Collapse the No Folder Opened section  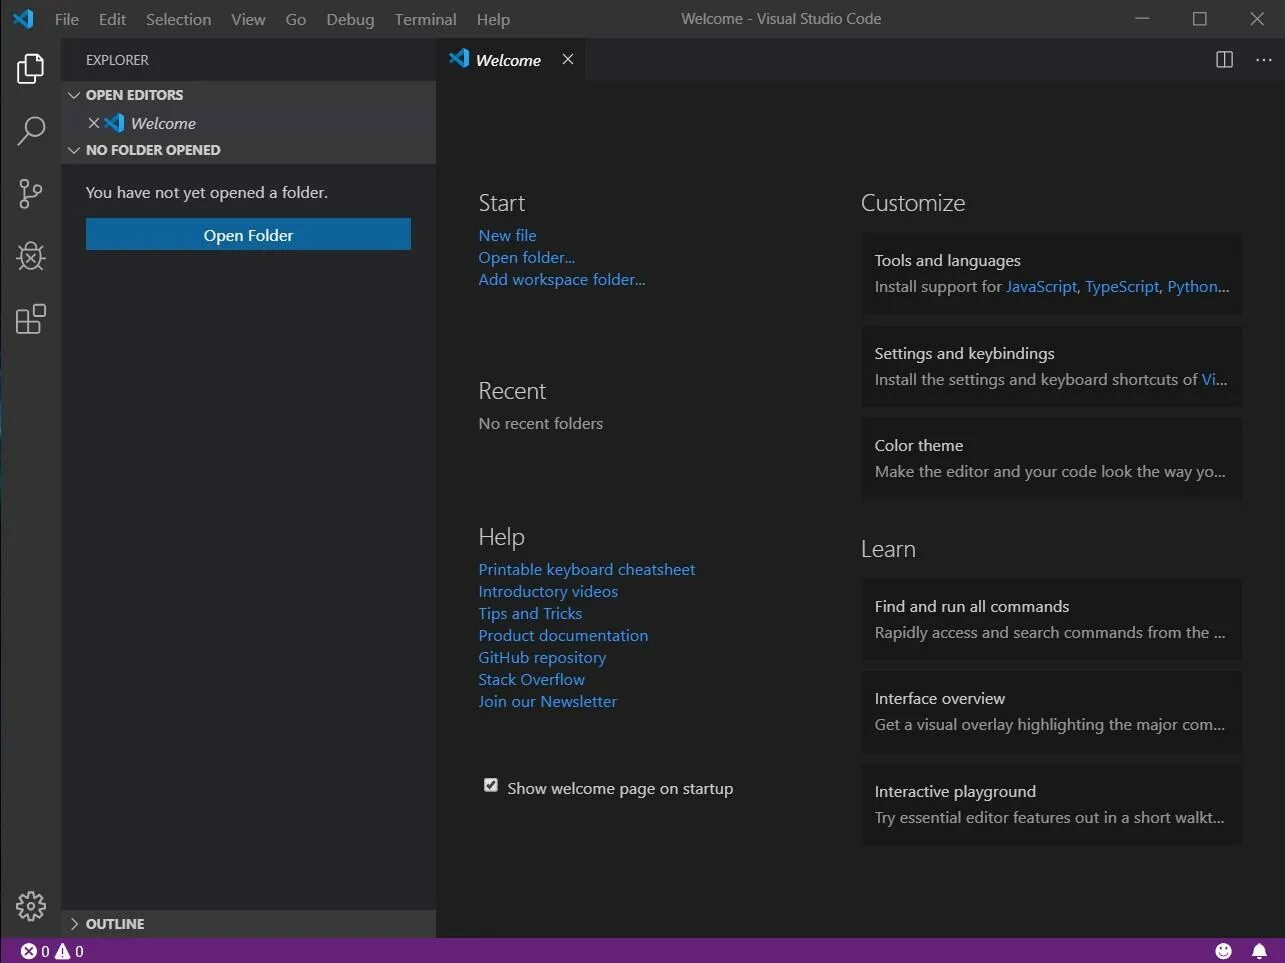74,150
